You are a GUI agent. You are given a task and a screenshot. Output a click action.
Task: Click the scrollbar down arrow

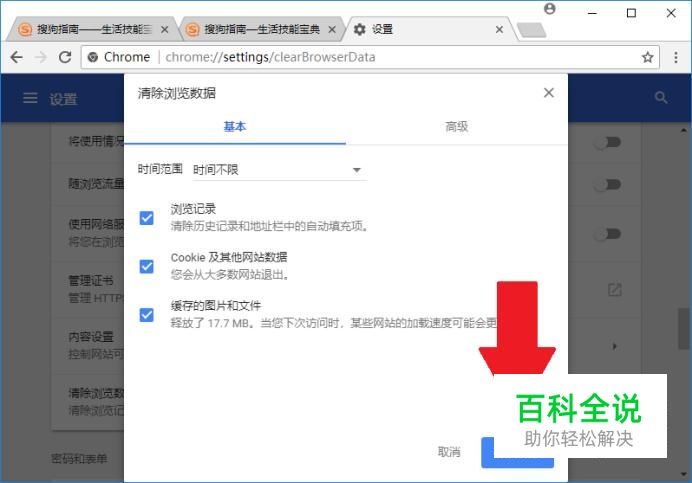[683, 474]
